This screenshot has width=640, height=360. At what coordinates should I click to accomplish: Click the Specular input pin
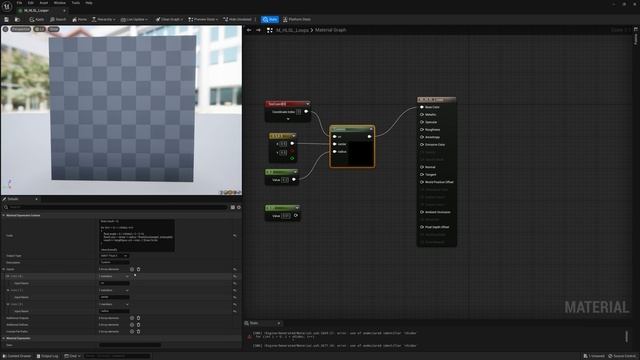pos(422,122)
